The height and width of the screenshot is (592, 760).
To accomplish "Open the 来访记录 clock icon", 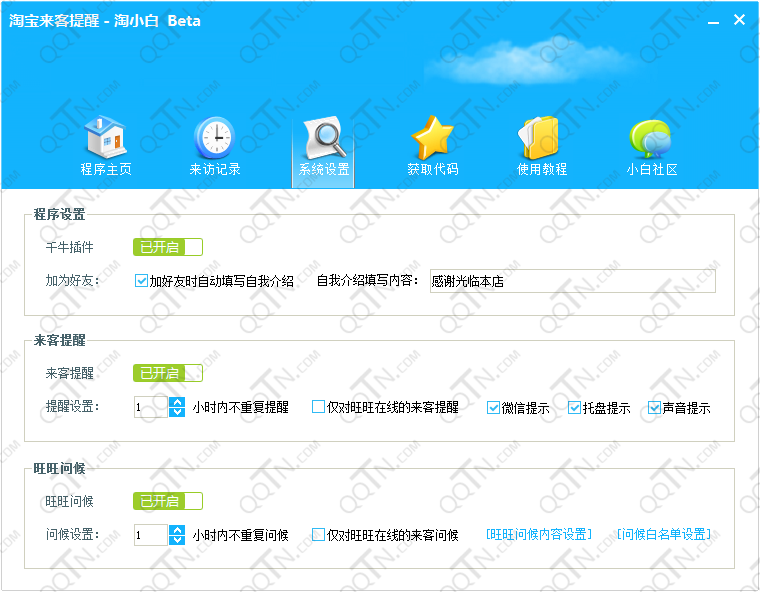I will pos(214,139).
